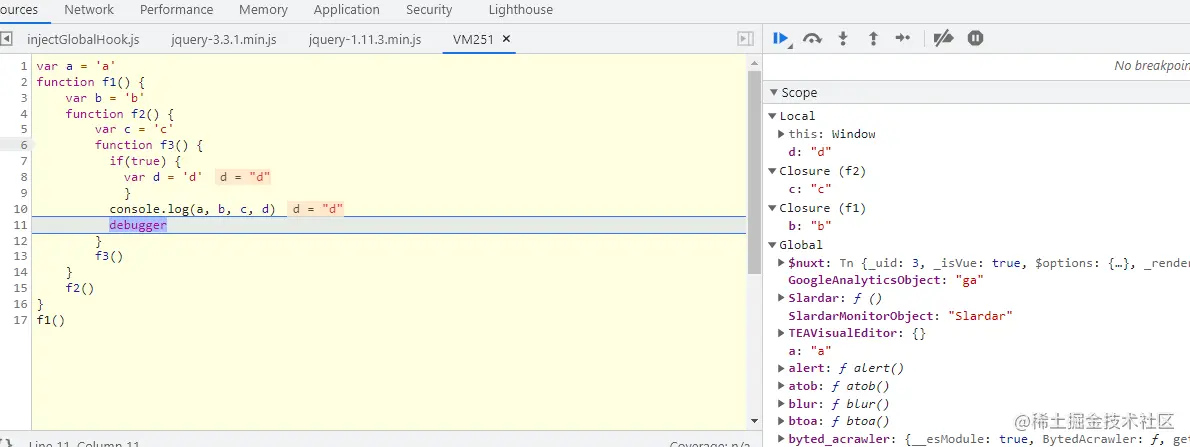The image size is (1190, 447).
Task: Select the d: "d" local variable
Action: click(811, 153)
